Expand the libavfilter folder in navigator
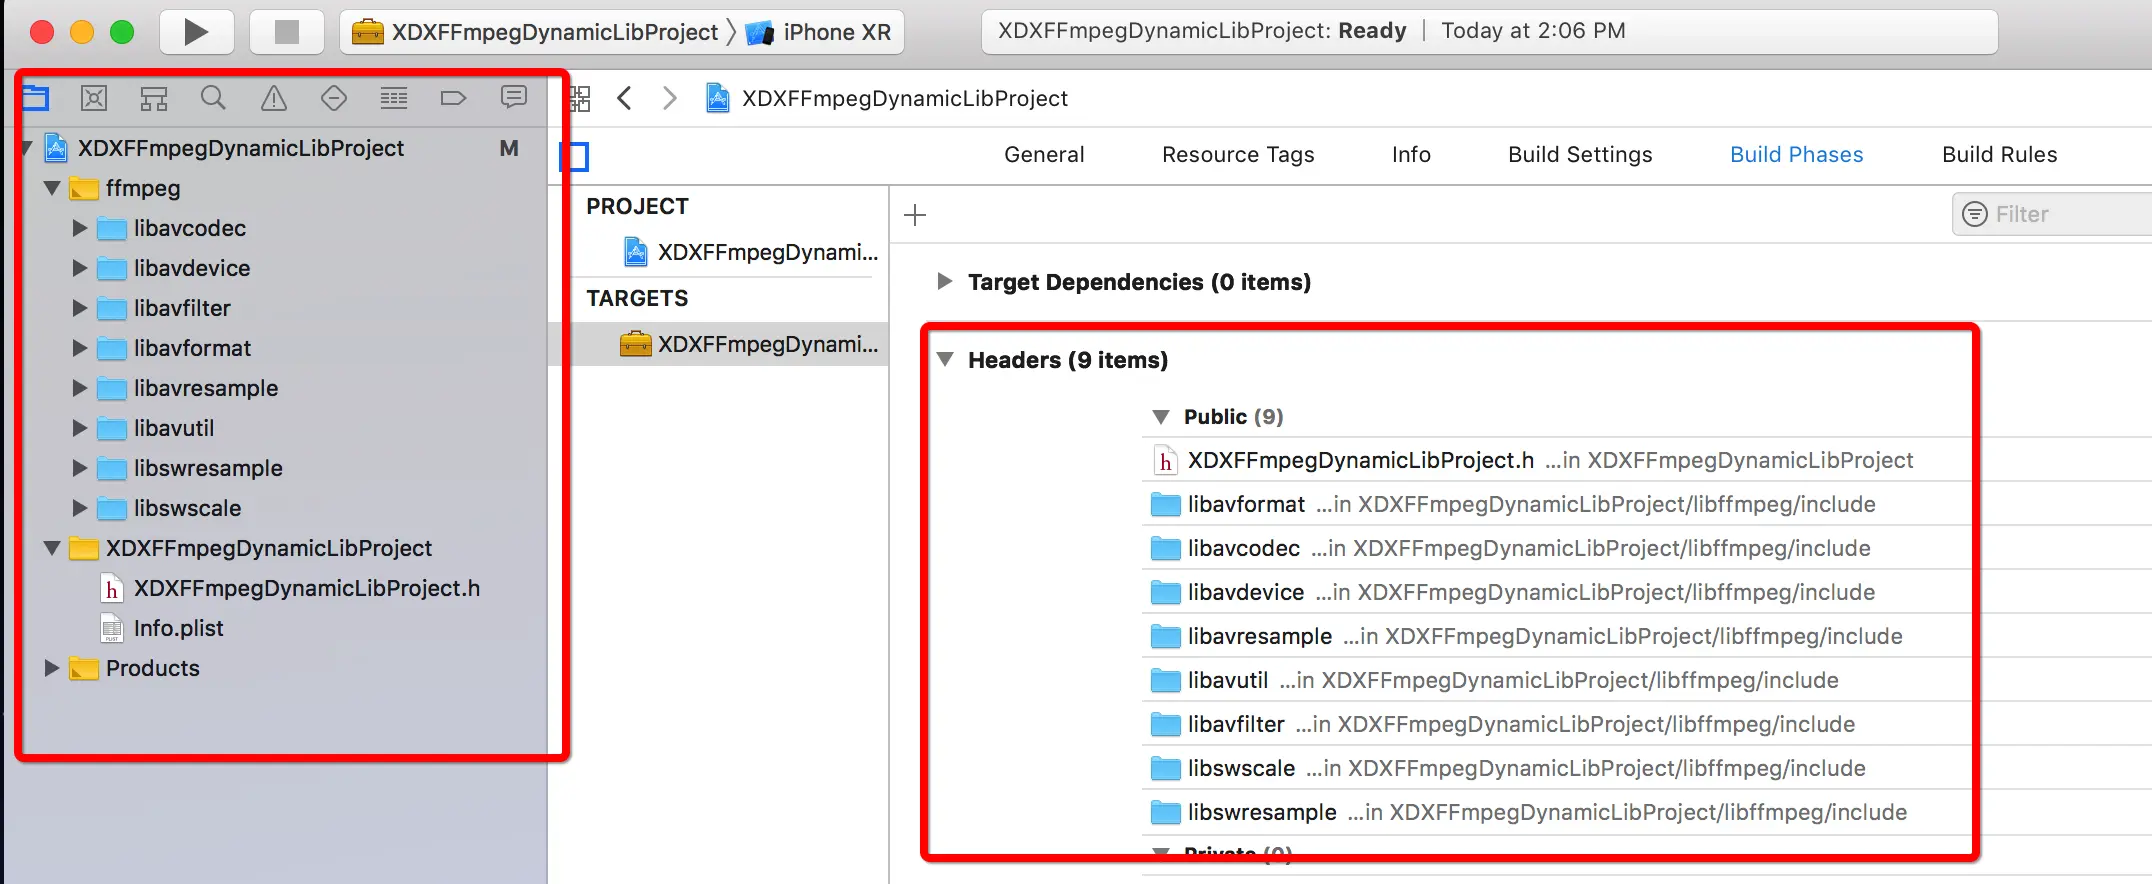Screen dimensions: 2152x884 80,308
